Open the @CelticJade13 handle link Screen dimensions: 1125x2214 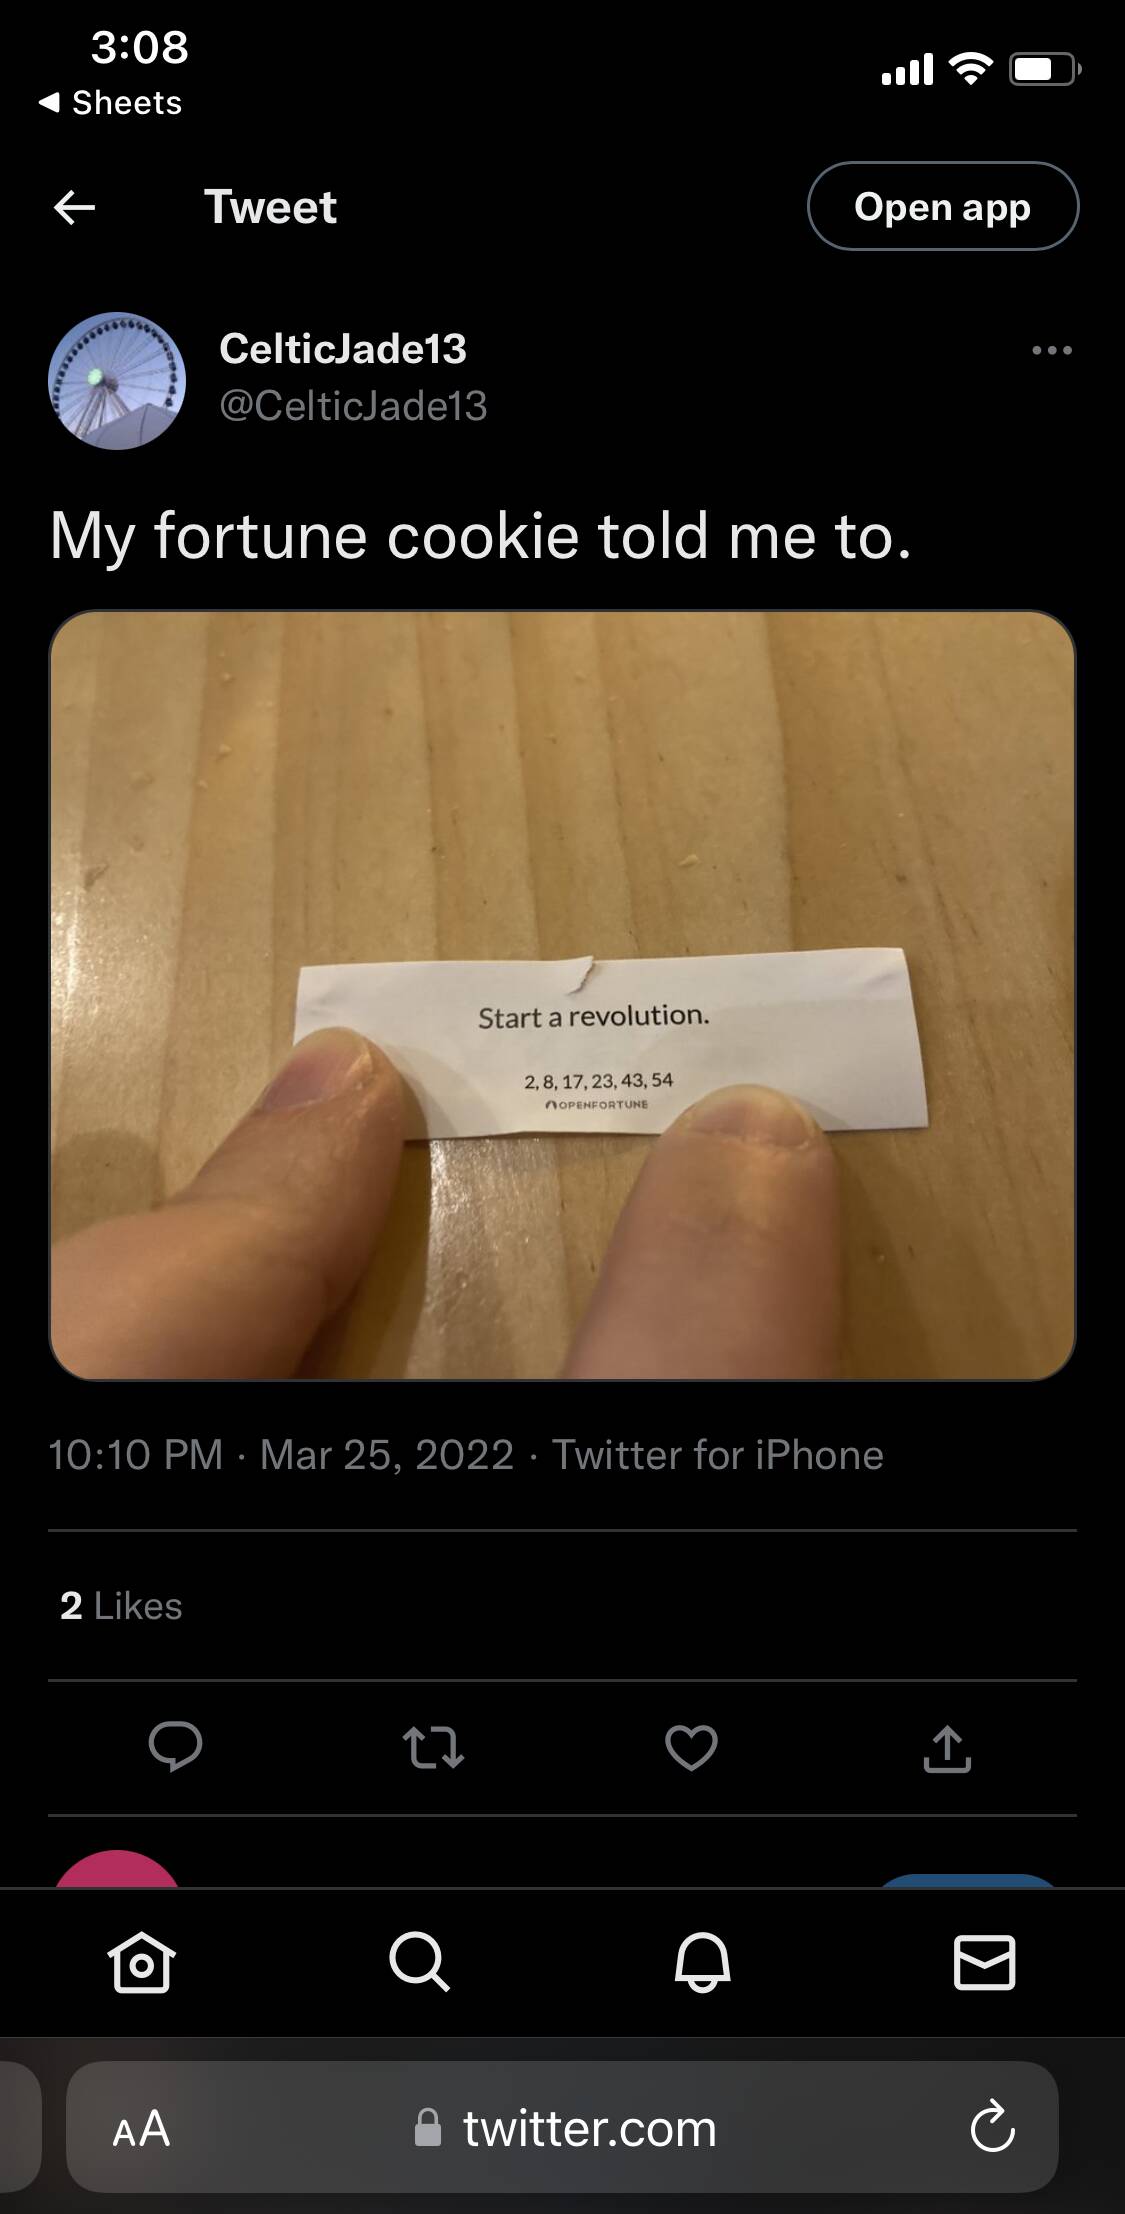(353, 406)
